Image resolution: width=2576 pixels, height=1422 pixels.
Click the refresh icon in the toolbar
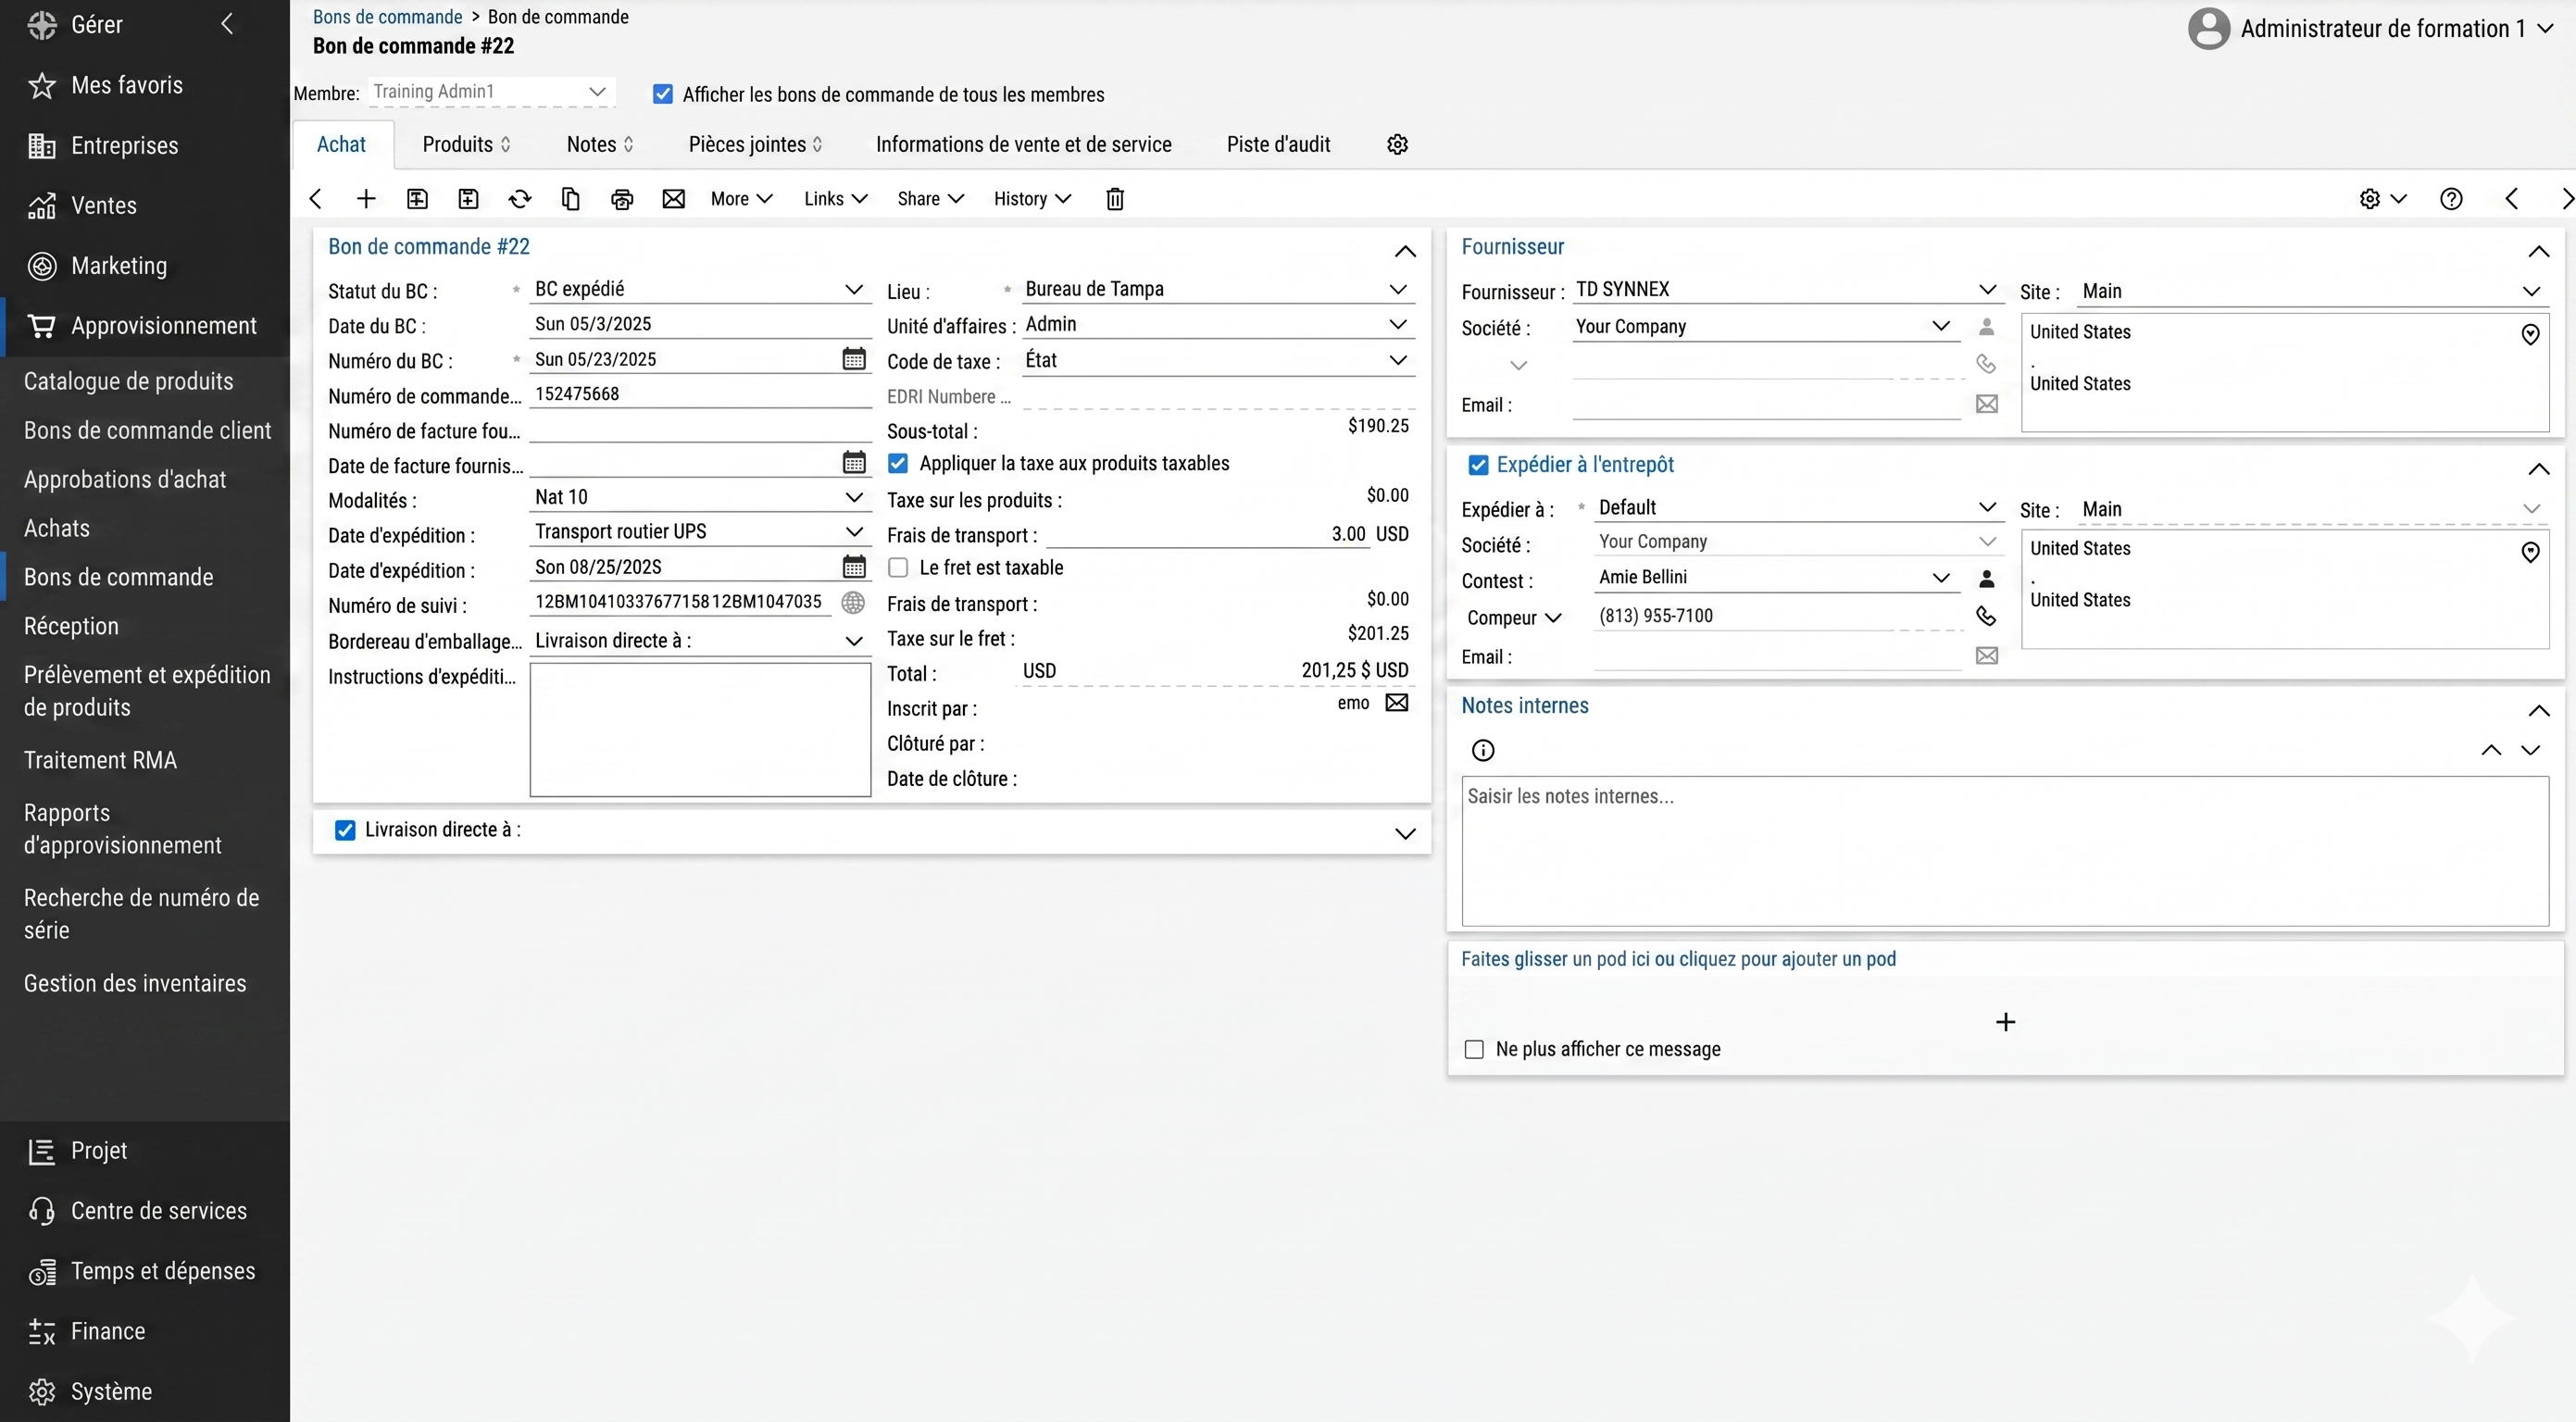(x=520, y=199)
